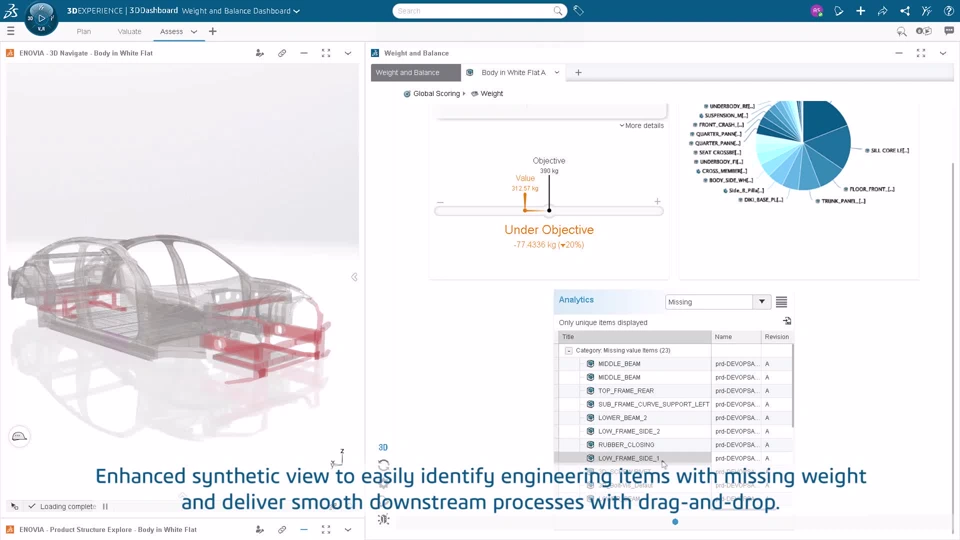Screen dimensions: 960x540
Task: Collapse Category: Missing value items group
Action: pos(568,351)
